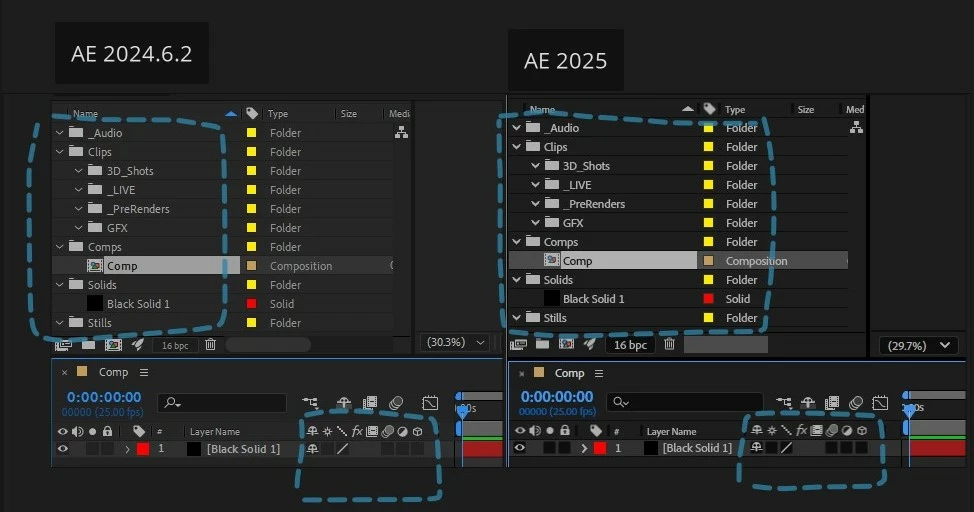
Task: Expand Black Solid 1 layer properties in AE 2025
Action: (584, 447)
